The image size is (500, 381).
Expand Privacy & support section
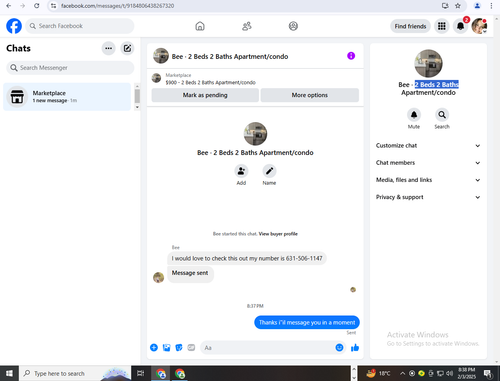(428, 197)
